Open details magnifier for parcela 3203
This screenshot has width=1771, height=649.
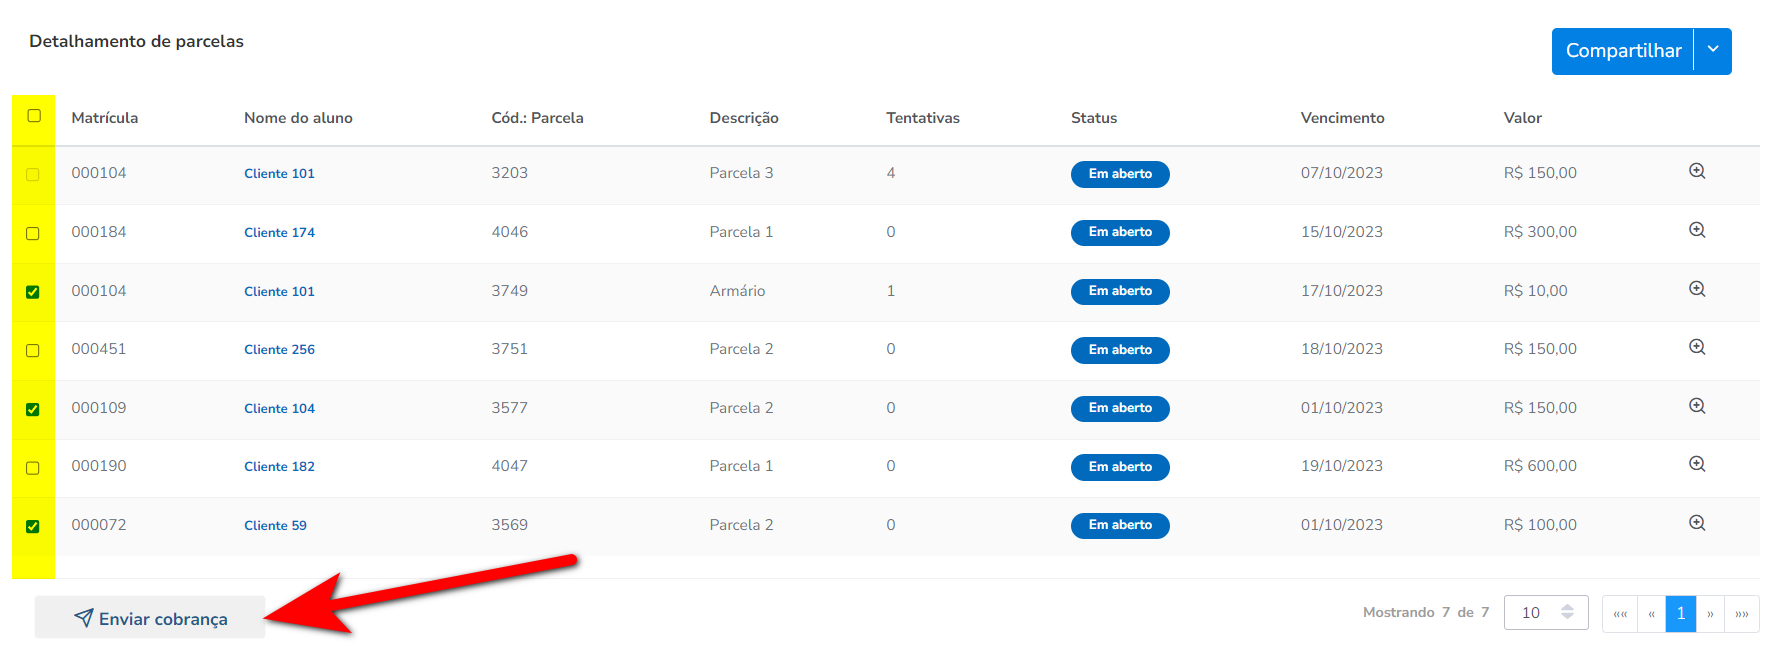click(x=1696, y=171)
